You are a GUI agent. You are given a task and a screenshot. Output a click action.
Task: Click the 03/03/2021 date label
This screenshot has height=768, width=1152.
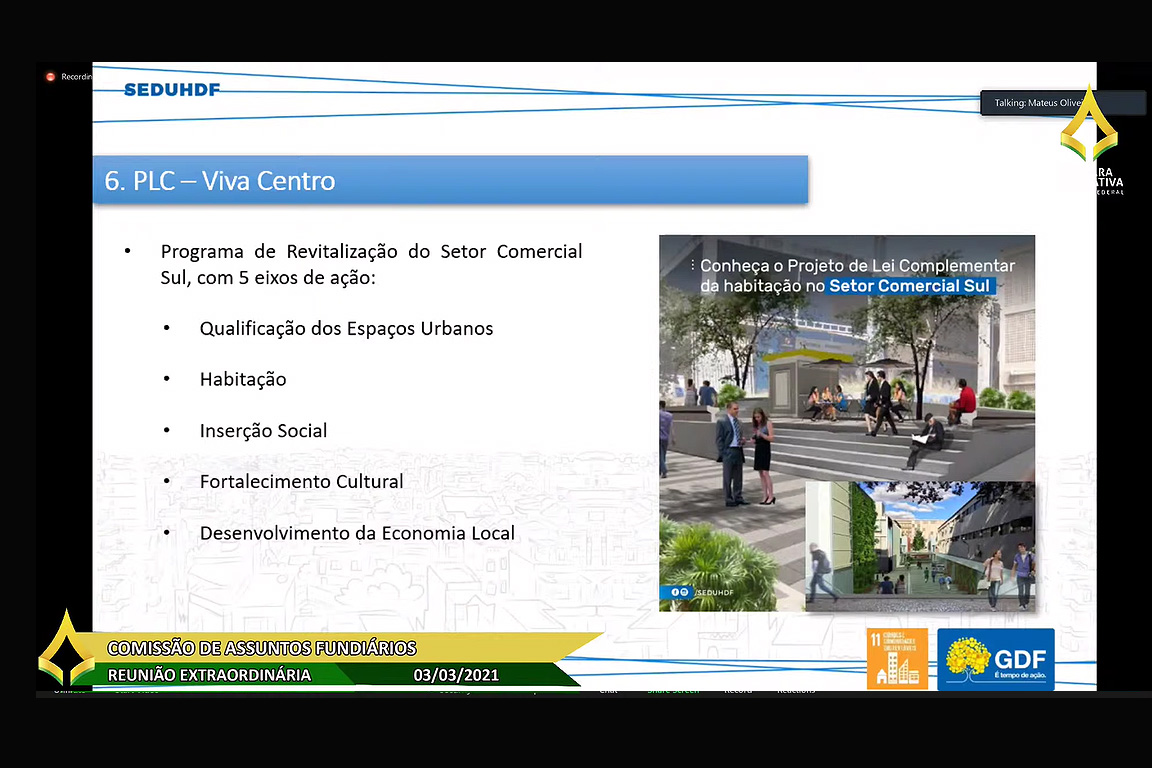pyautogui.click(x=456, y=675)
